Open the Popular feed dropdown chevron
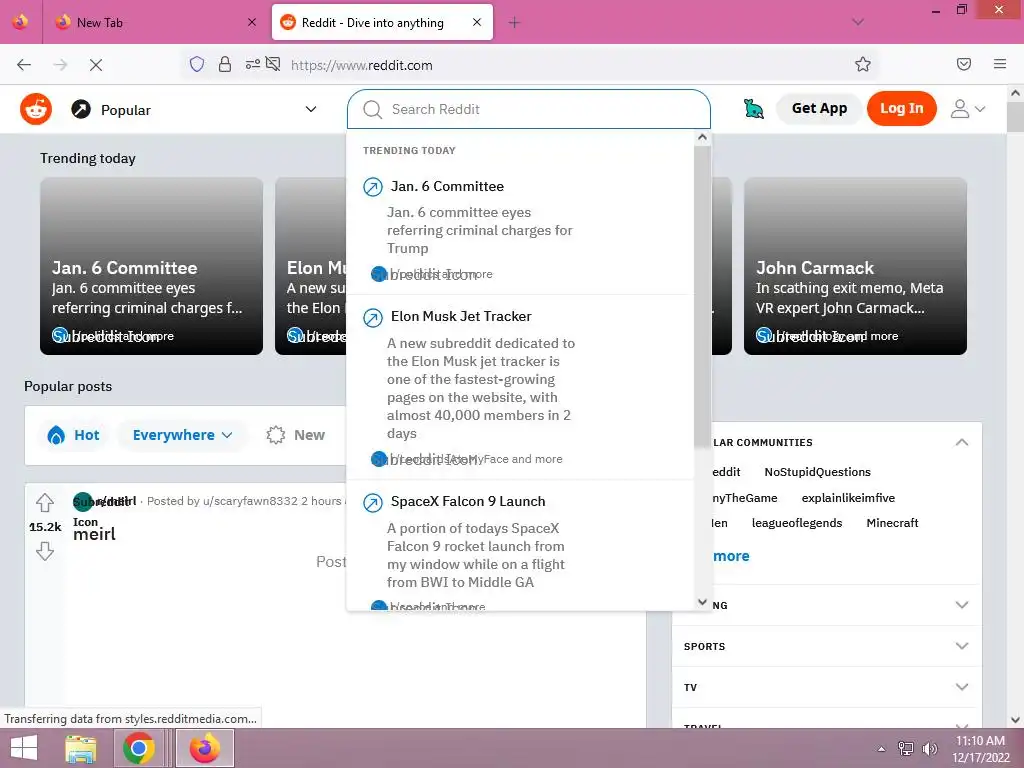1024x768 pixels. click(311, 109)
